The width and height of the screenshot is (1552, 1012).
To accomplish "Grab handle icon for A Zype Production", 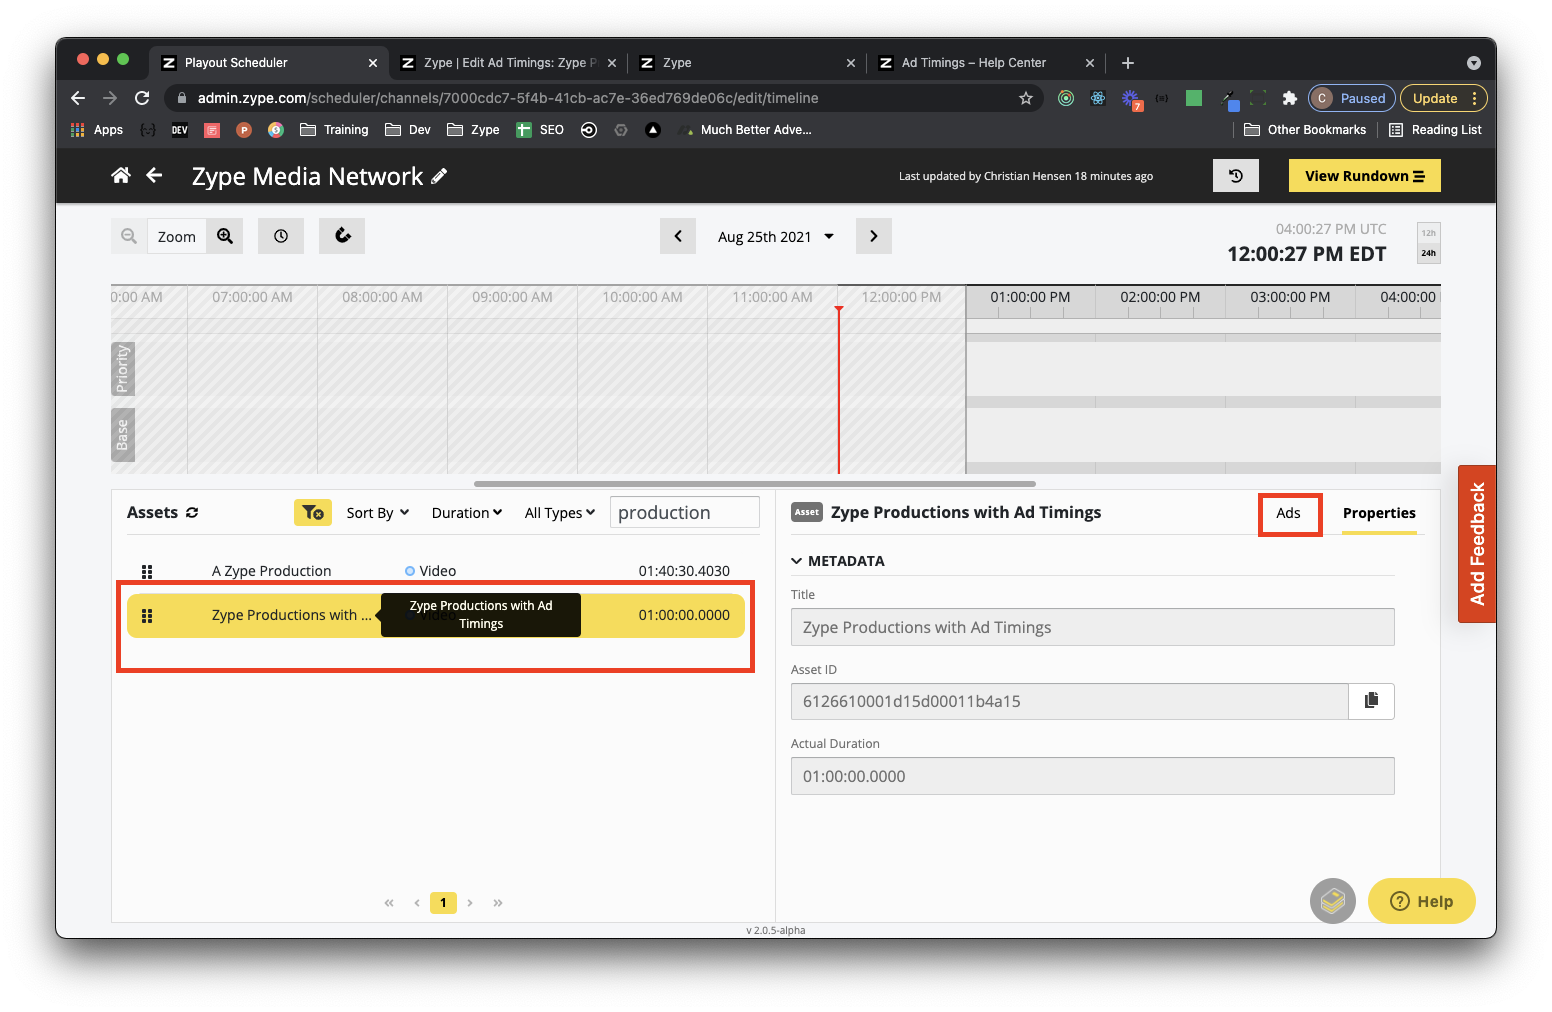I will (x=147, y=571).
